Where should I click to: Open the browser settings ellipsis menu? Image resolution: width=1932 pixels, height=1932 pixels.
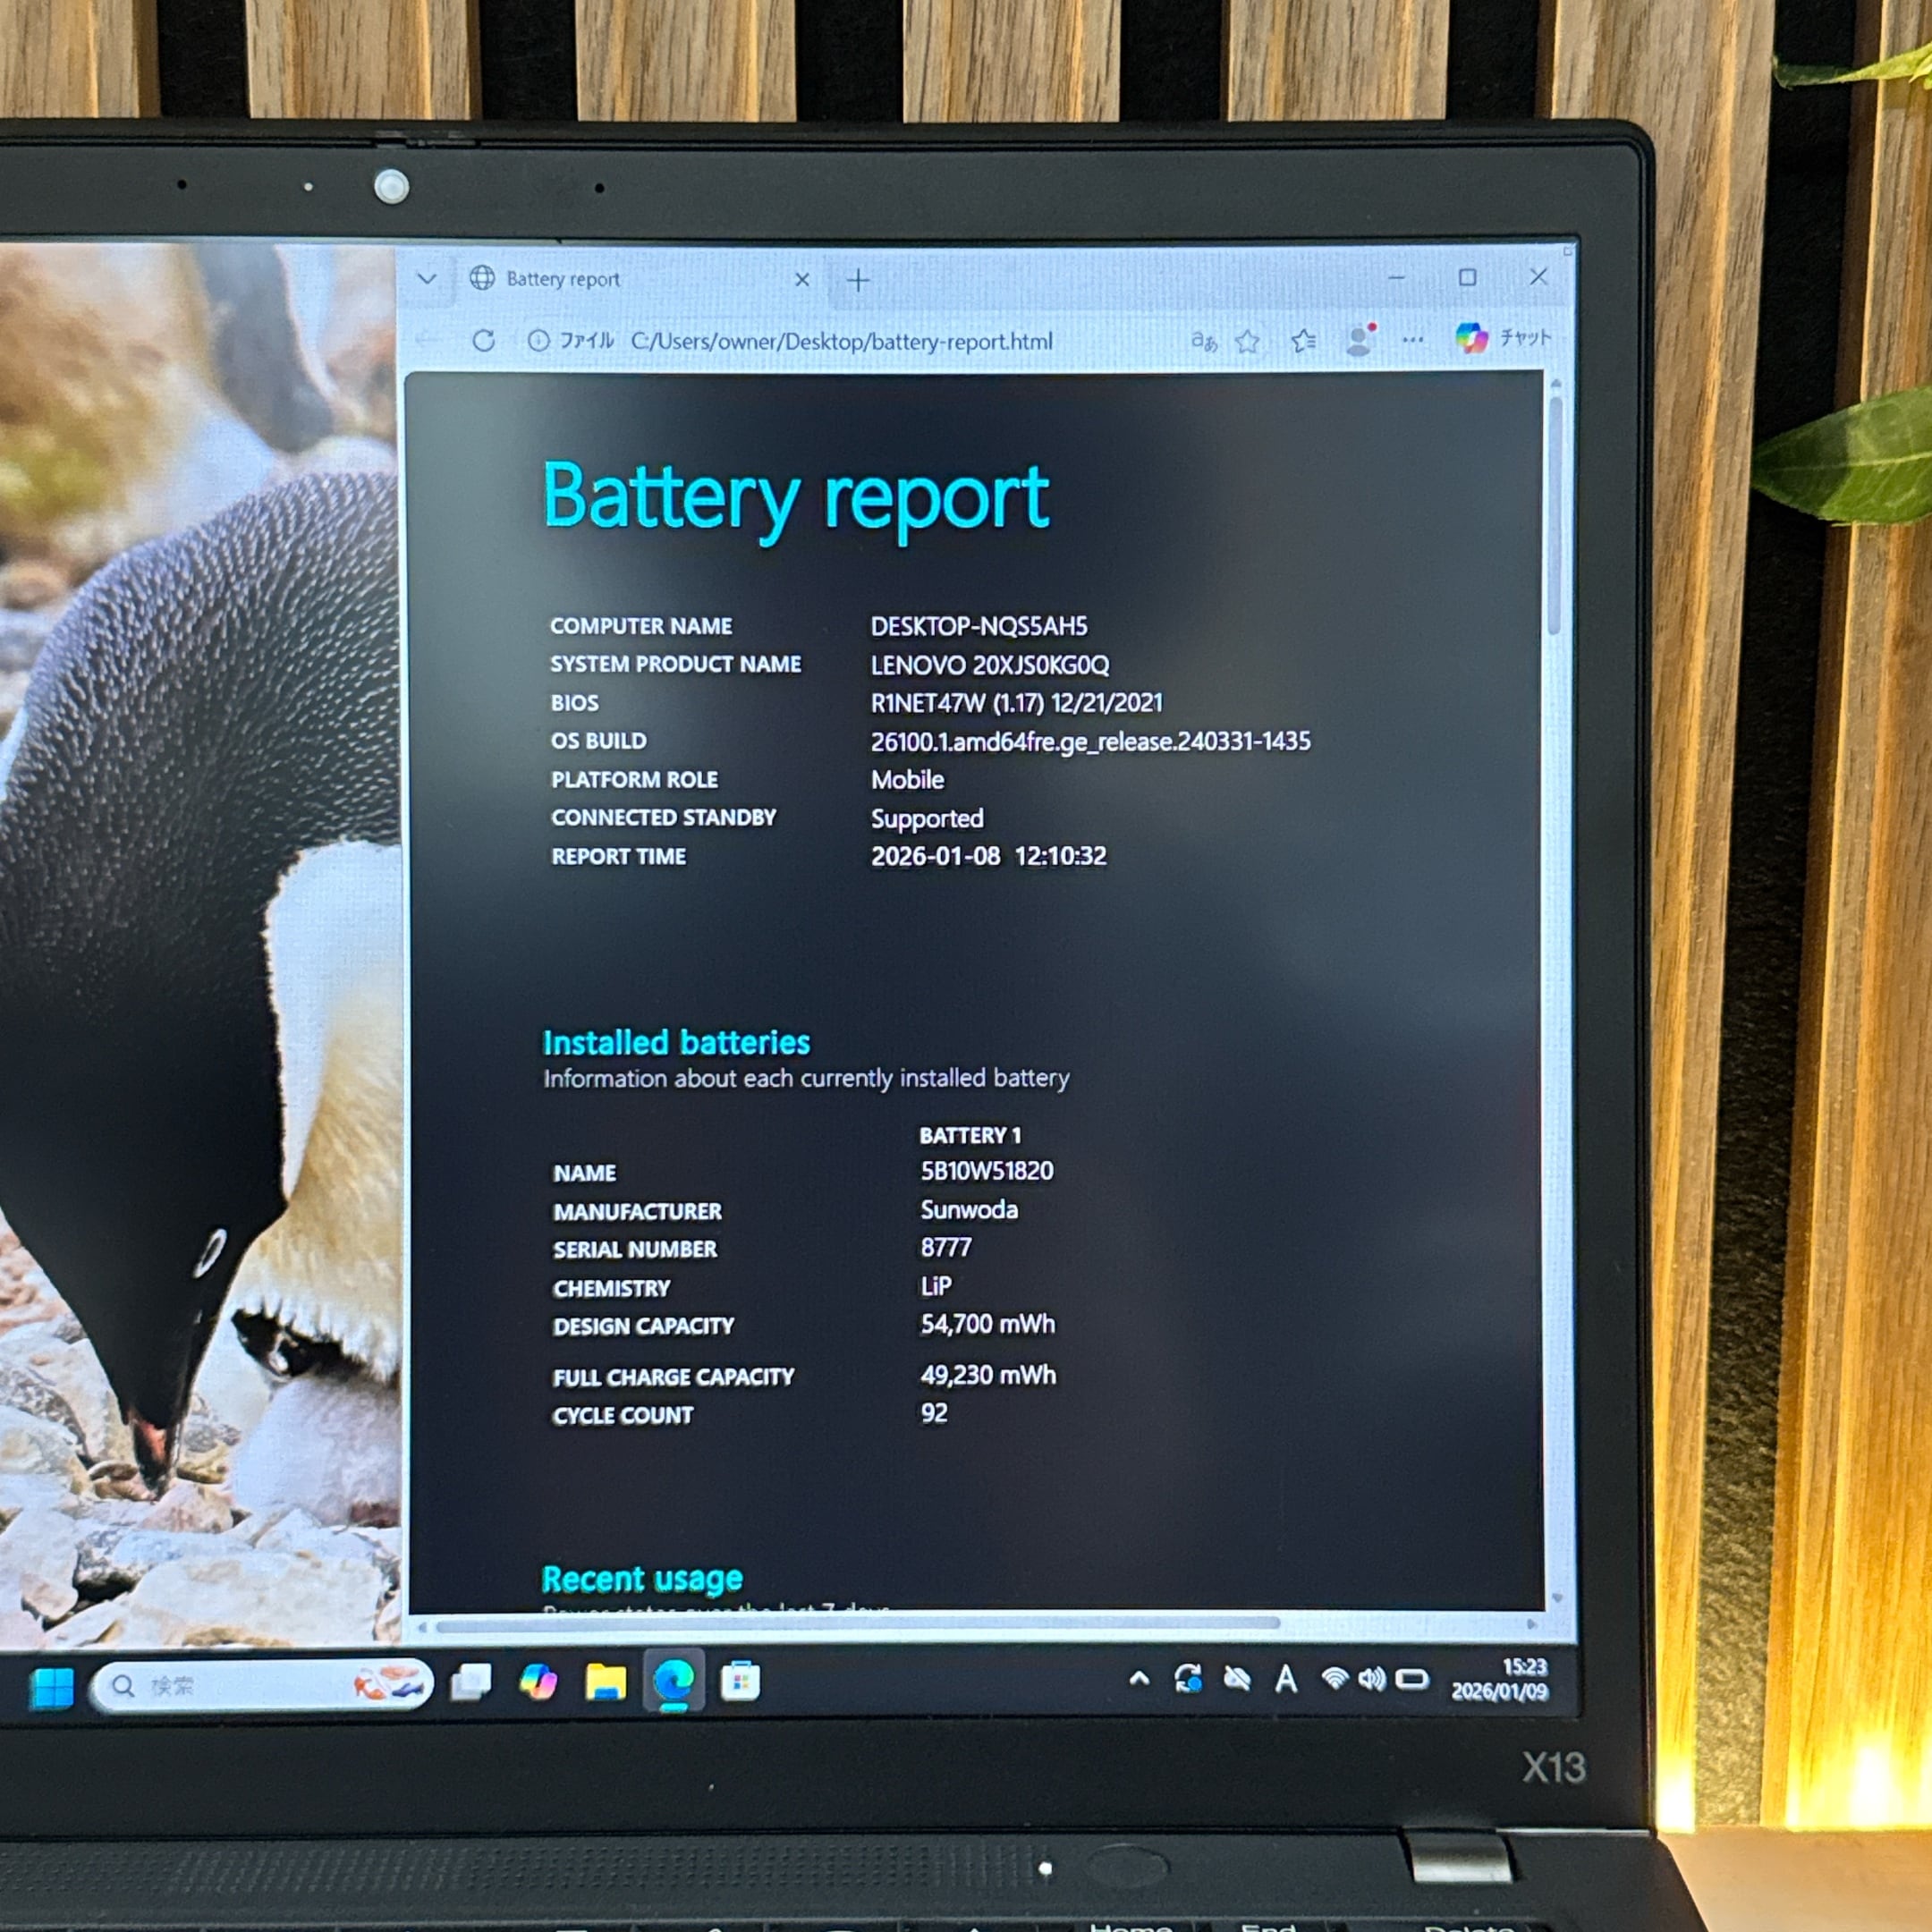1412,340
